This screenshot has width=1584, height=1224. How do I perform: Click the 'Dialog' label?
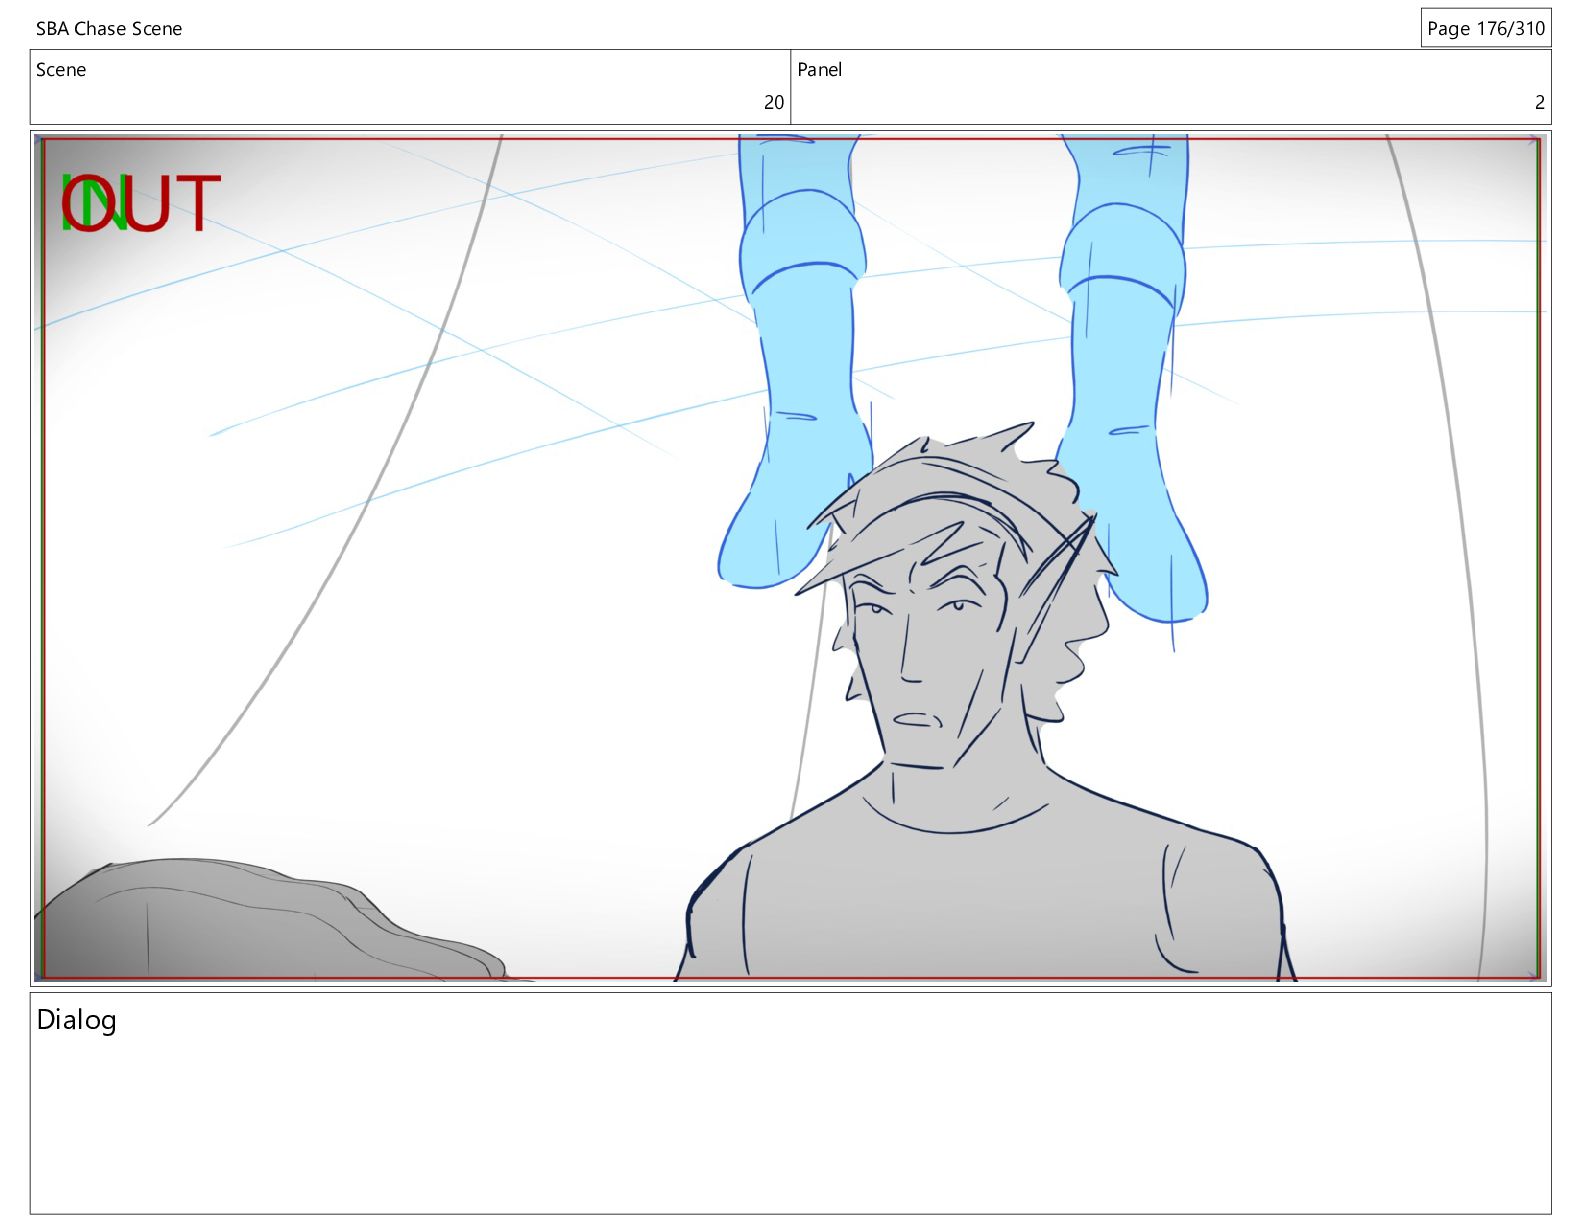[76, 1020]
